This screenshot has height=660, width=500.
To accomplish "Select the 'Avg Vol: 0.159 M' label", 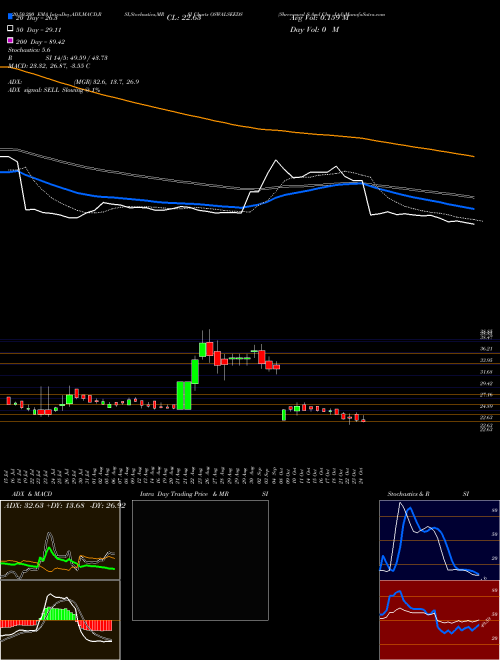I will [319, 17].
